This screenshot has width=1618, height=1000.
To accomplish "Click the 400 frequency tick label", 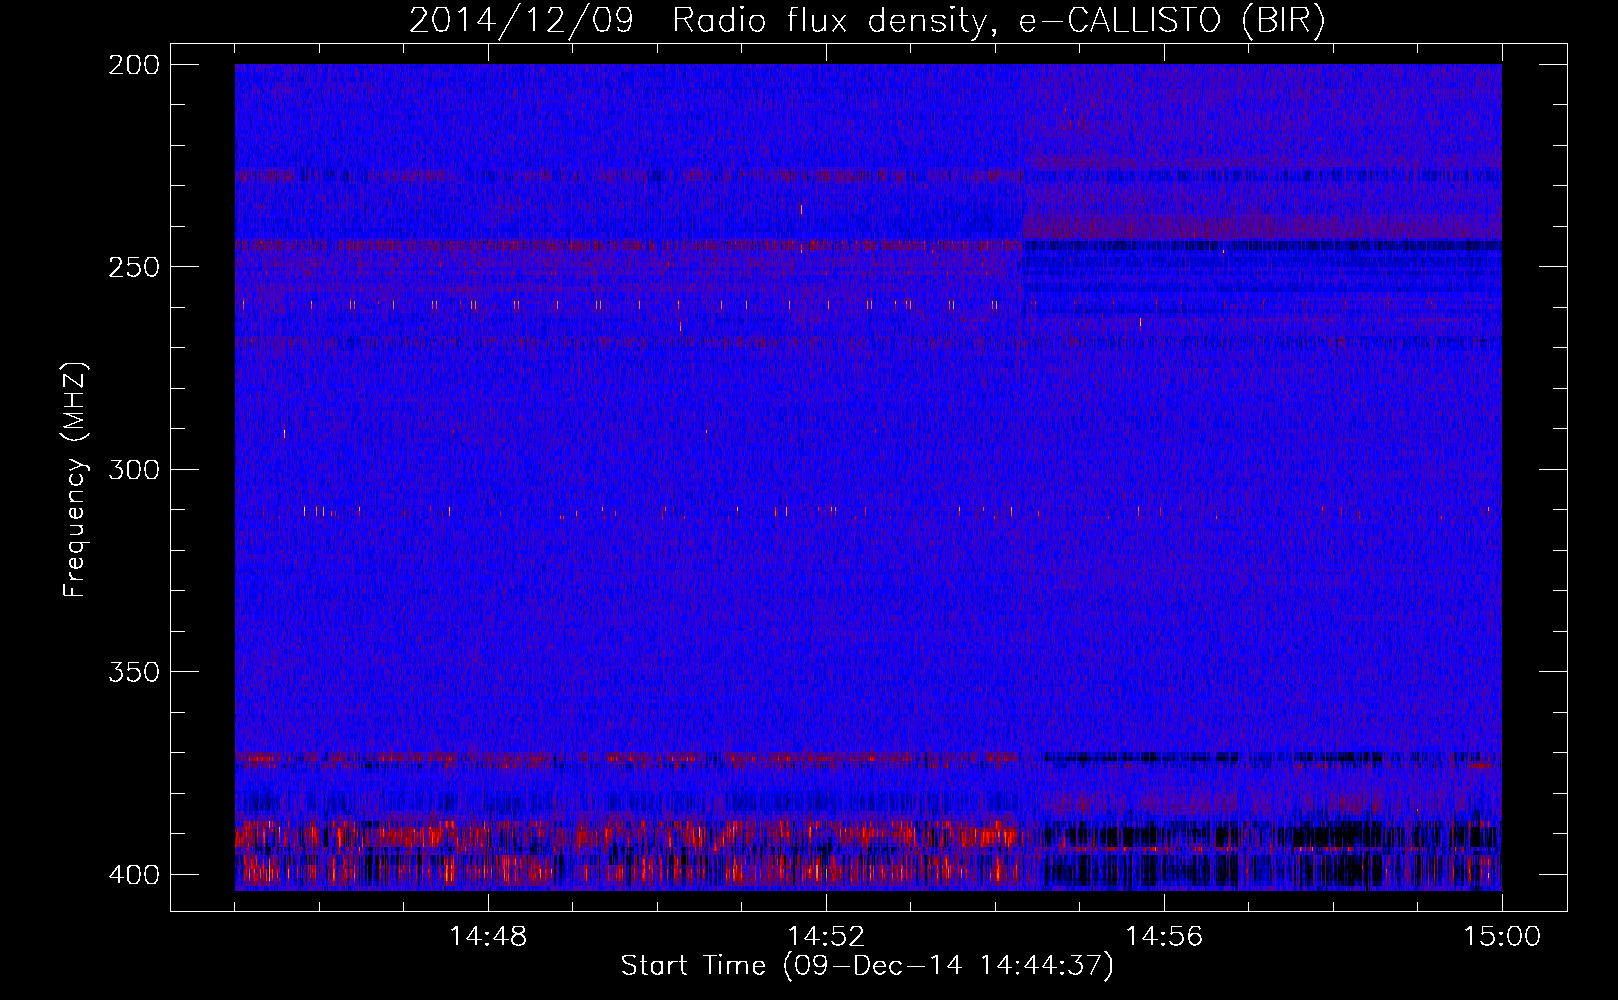I will pyautogui.click(x=133, y=875).
